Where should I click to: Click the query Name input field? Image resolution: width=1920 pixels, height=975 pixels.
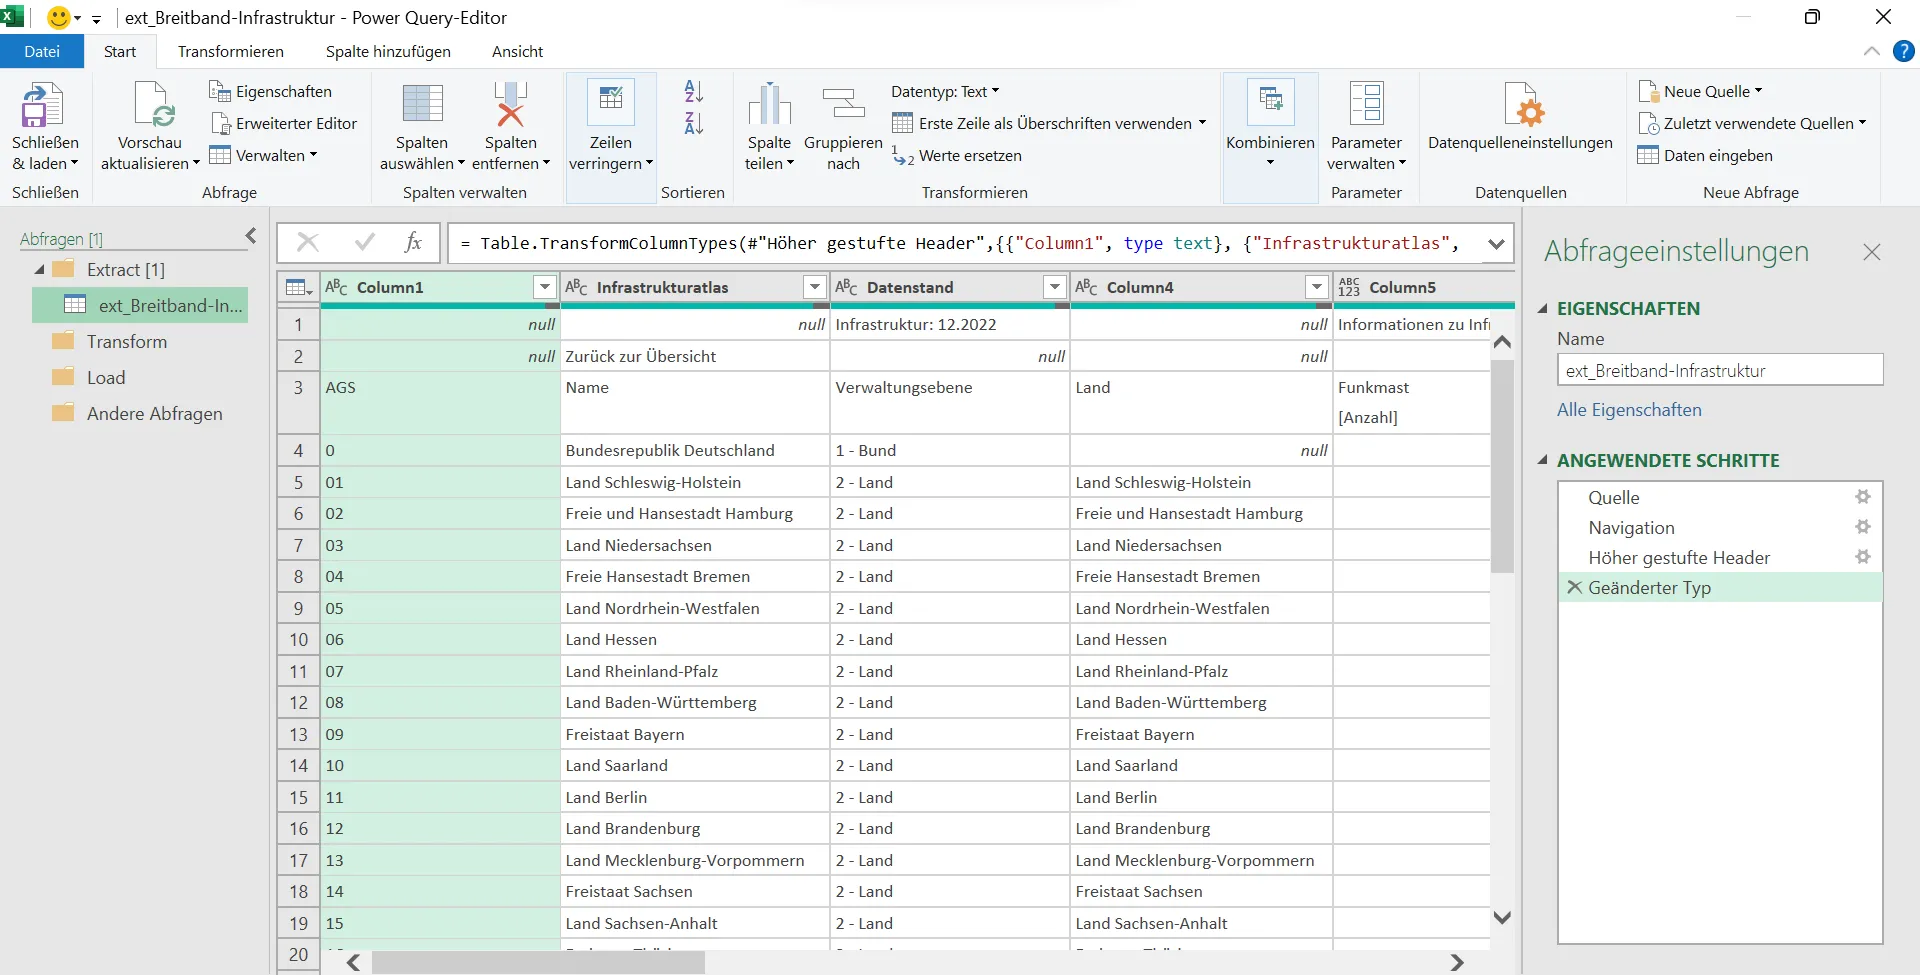(x=1720, y=370)
